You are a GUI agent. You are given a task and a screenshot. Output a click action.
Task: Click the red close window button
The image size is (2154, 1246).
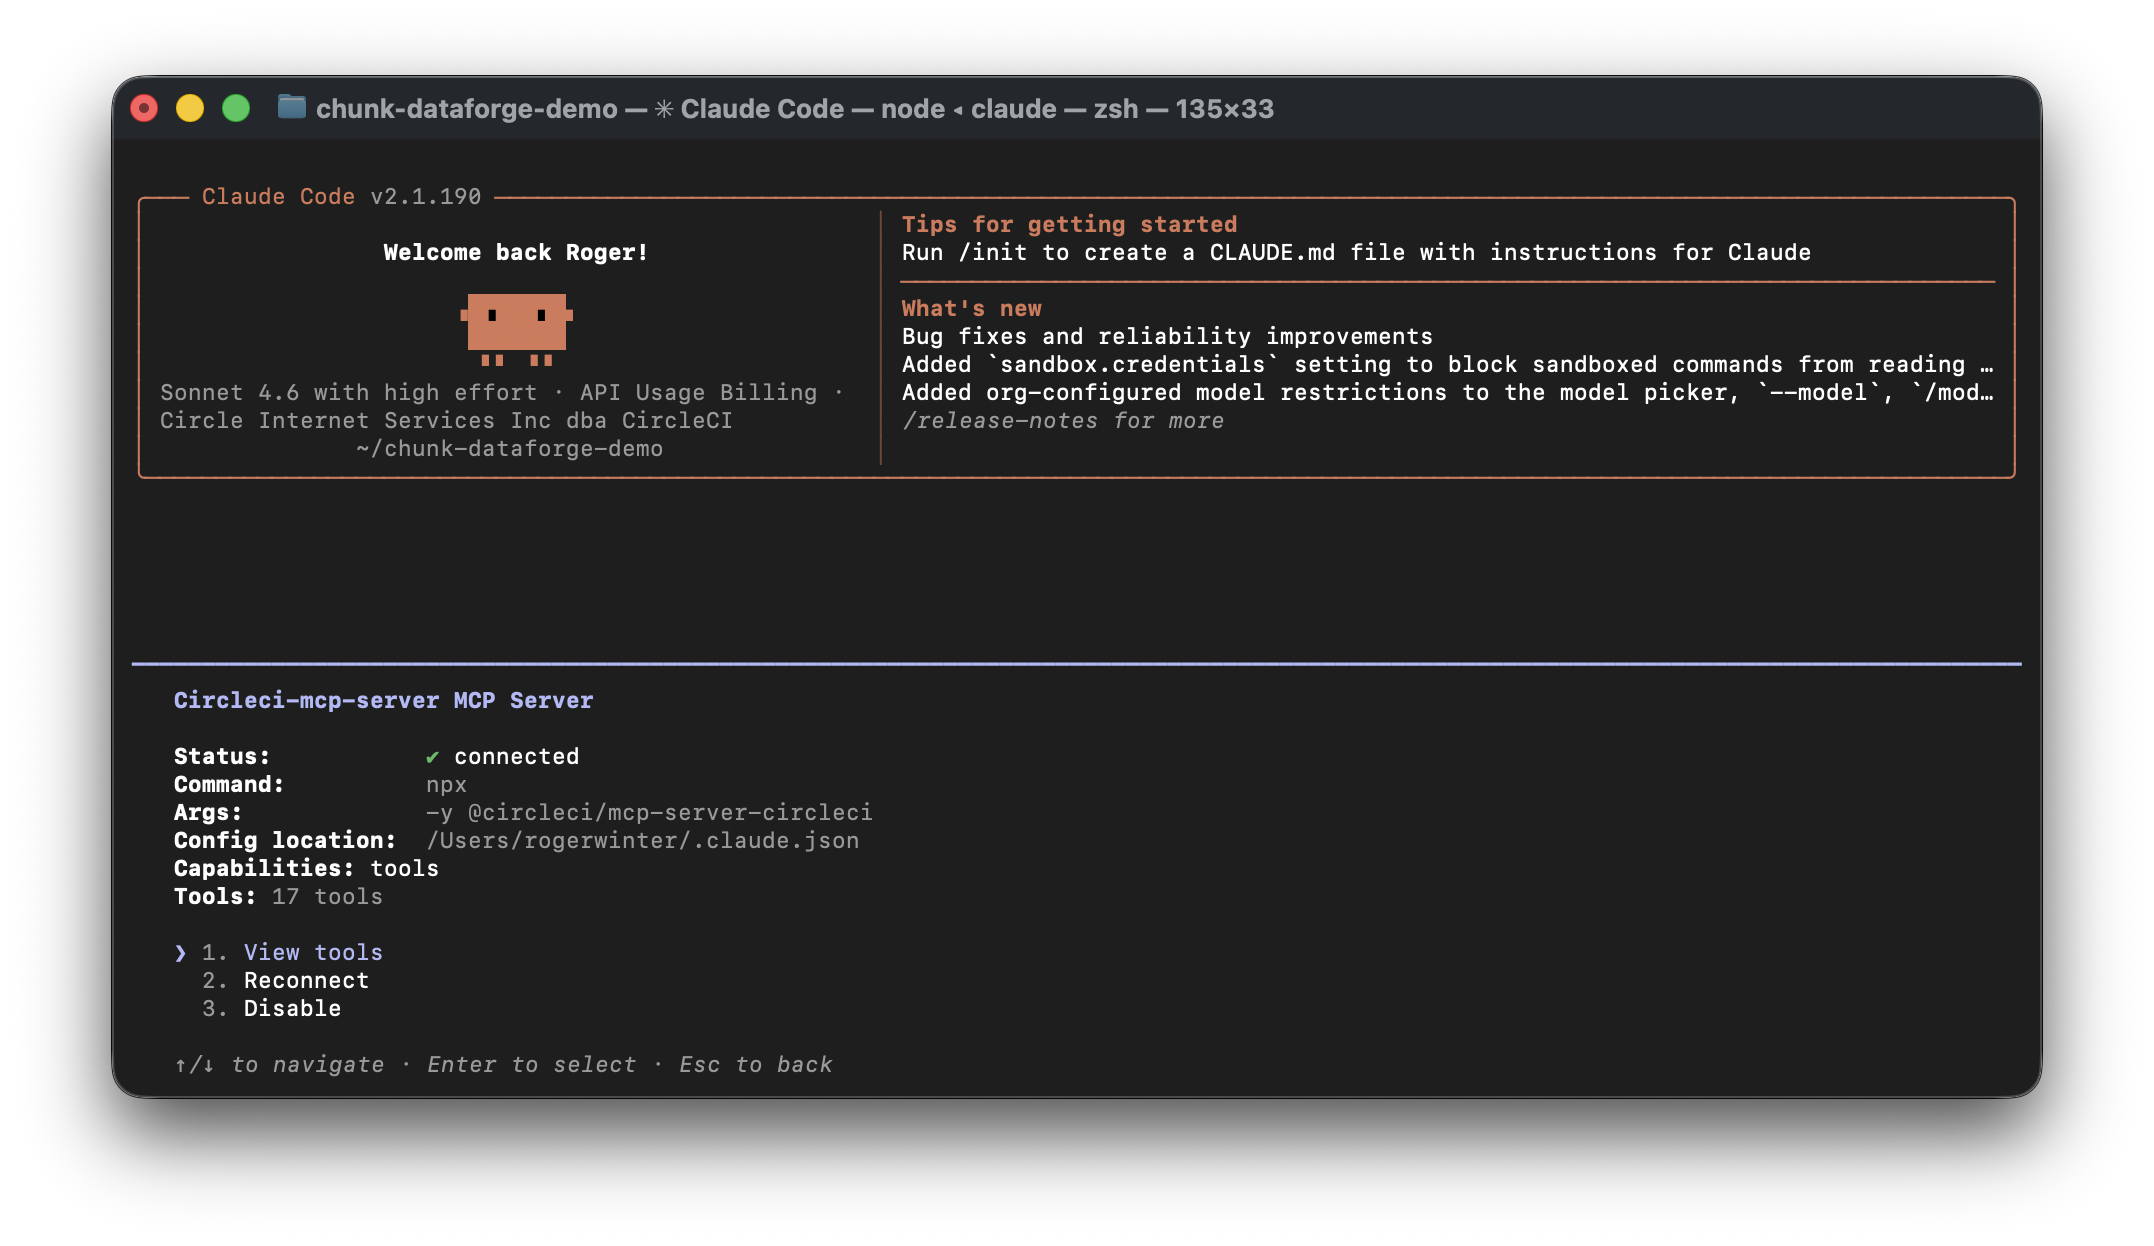[144, 108]
